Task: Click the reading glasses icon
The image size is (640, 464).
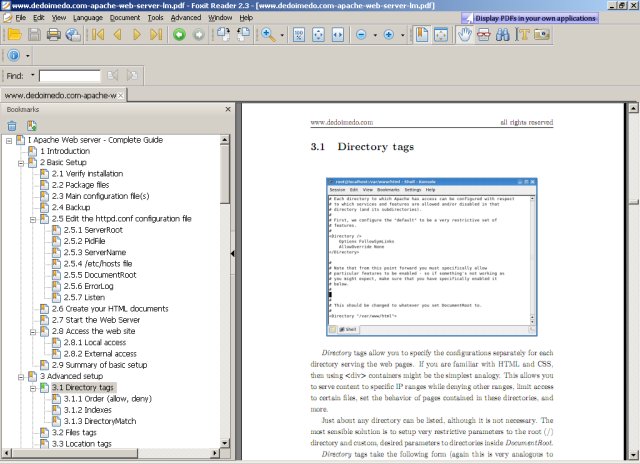Action: pos(484,35)
